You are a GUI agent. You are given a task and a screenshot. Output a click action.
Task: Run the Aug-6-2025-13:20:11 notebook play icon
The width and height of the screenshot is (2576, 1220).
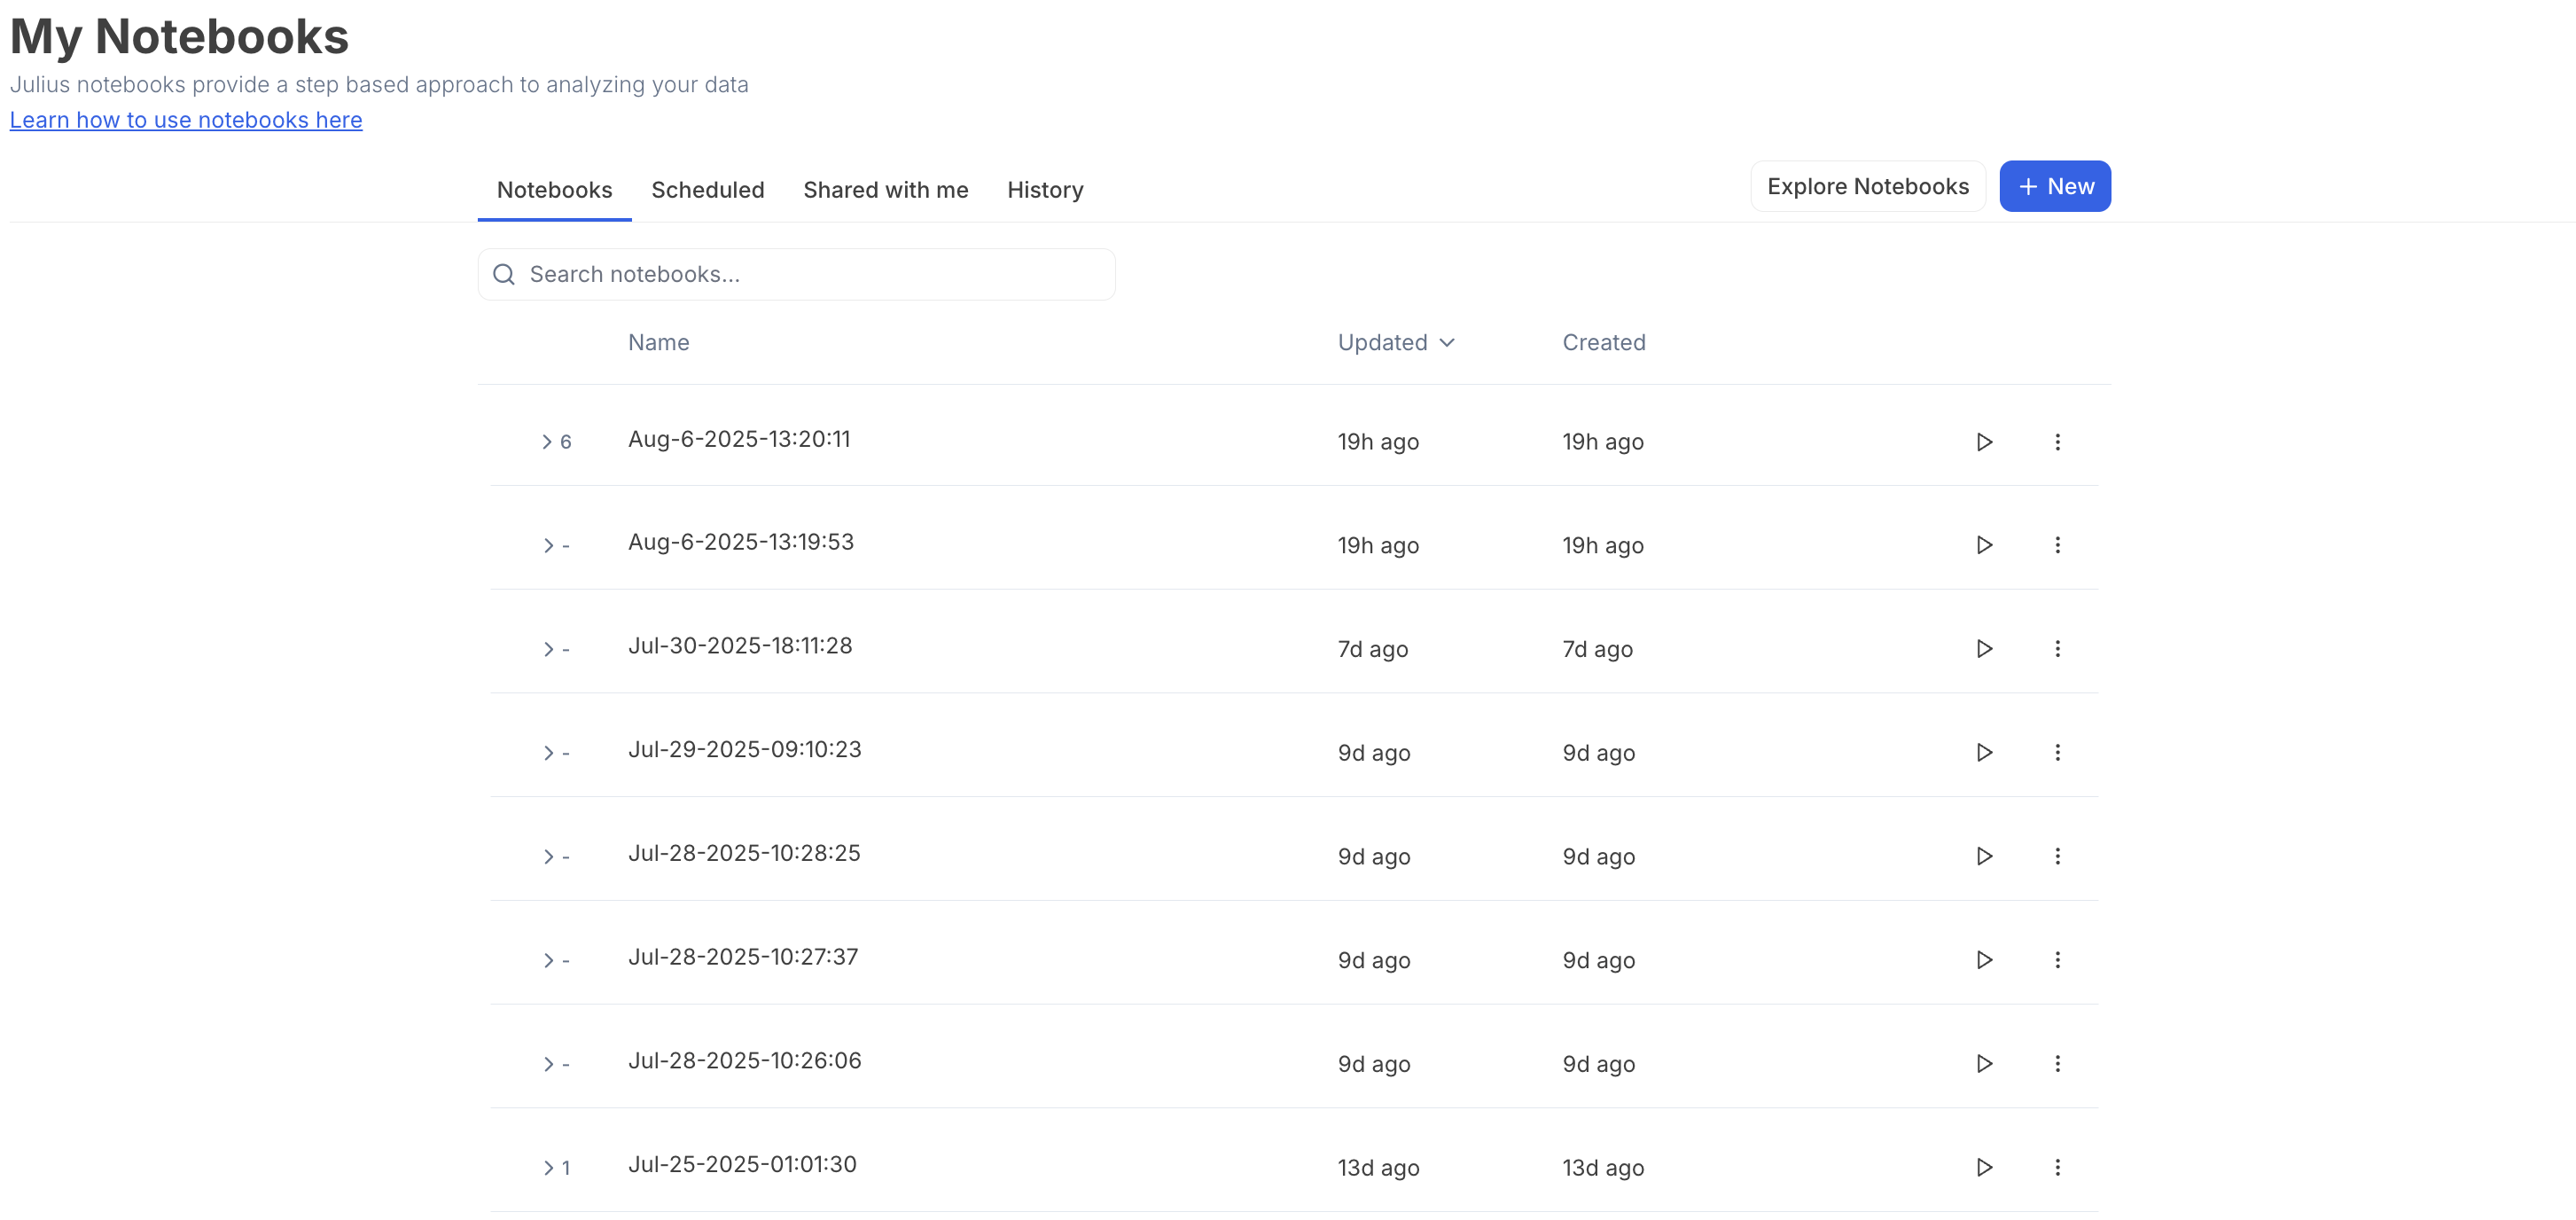tap(1984, 442)
